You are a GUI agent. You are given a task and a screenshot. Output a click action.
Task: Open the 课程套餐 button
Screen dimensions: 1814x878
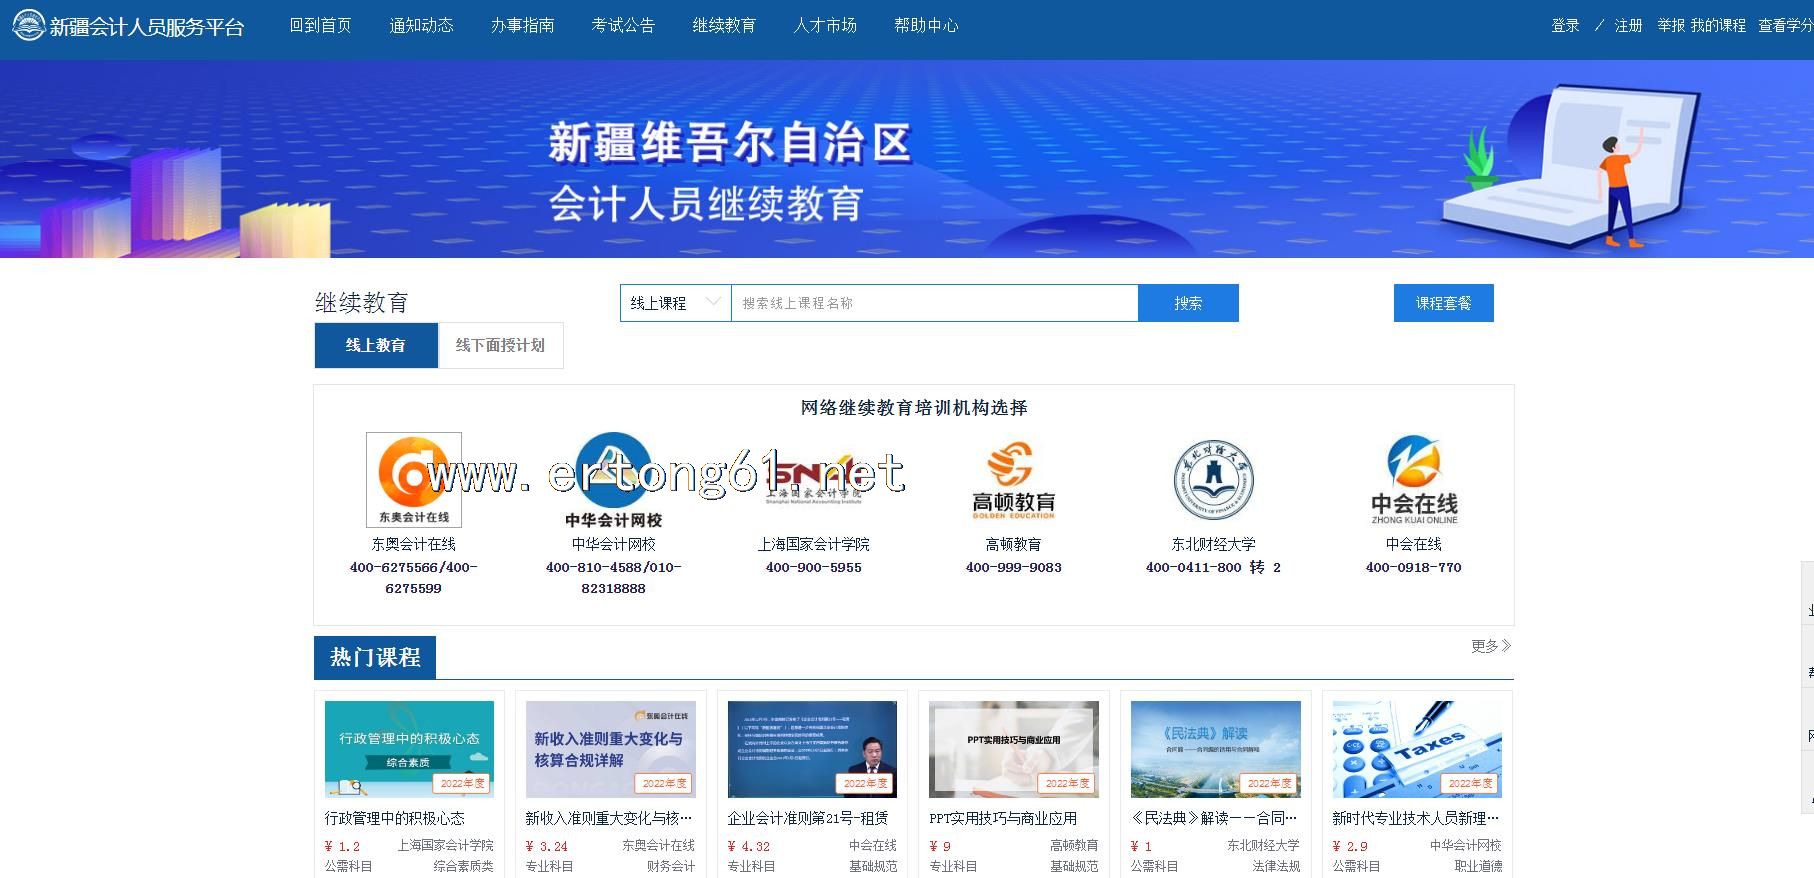1443,303
